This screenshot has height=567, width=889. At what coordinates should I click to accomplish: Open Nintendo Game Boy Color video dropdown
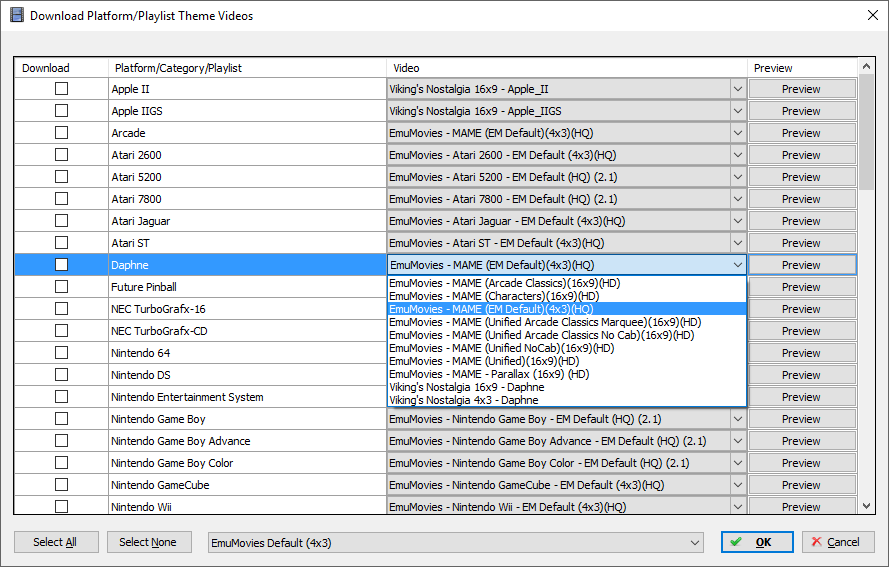click(738, 463)
